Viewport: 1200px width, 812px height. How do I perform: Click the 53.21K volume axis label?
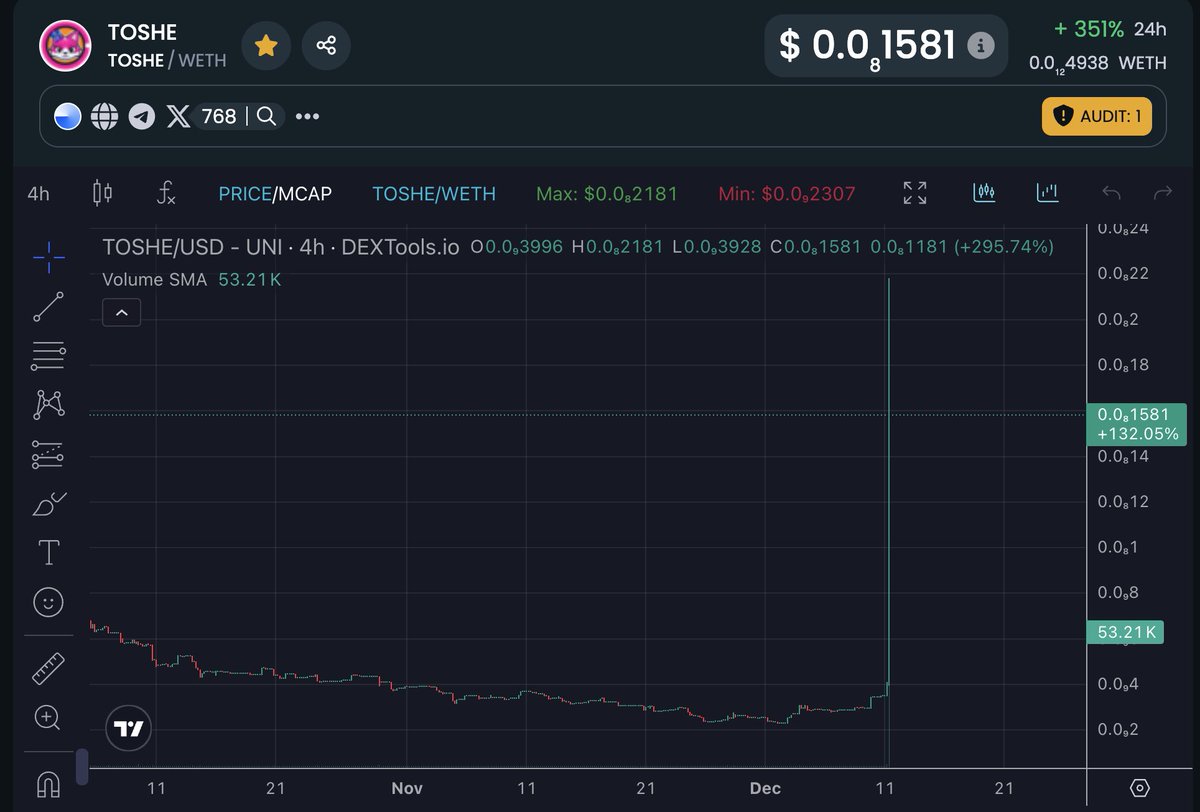pyautogui.click(x=1124, y=632)
